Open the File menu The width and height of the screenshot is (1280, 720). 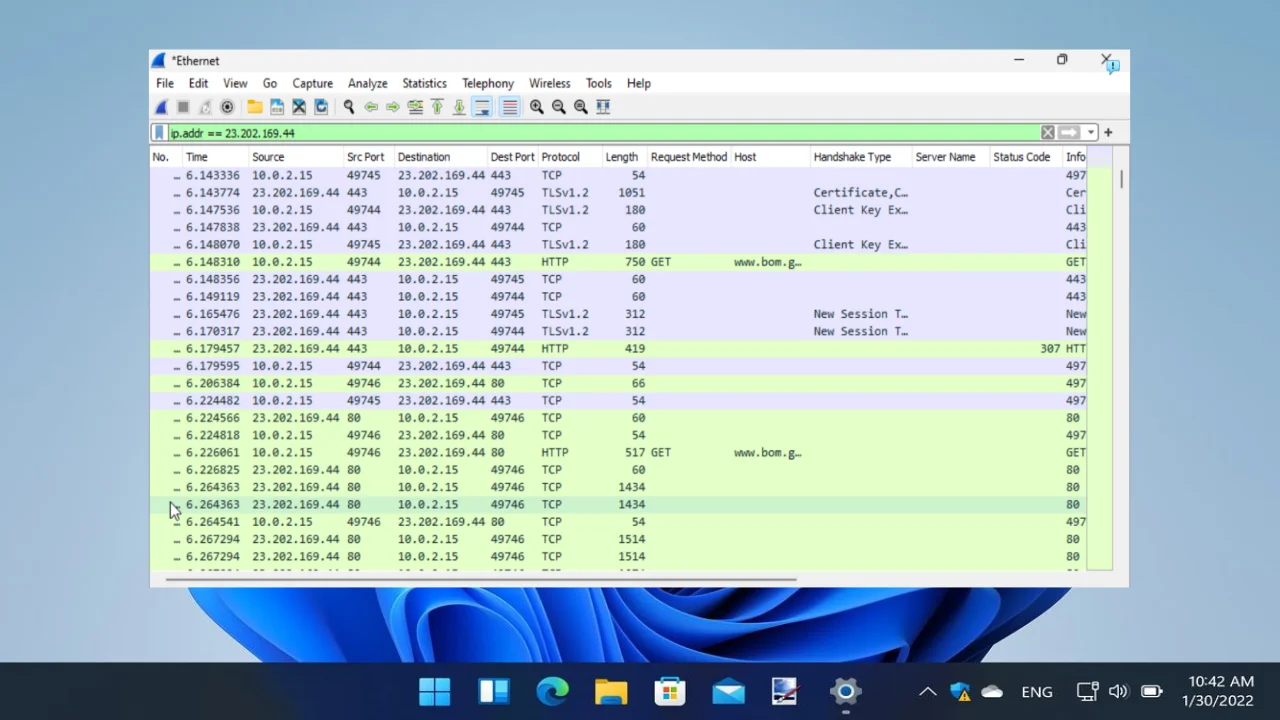click(165, 83)
